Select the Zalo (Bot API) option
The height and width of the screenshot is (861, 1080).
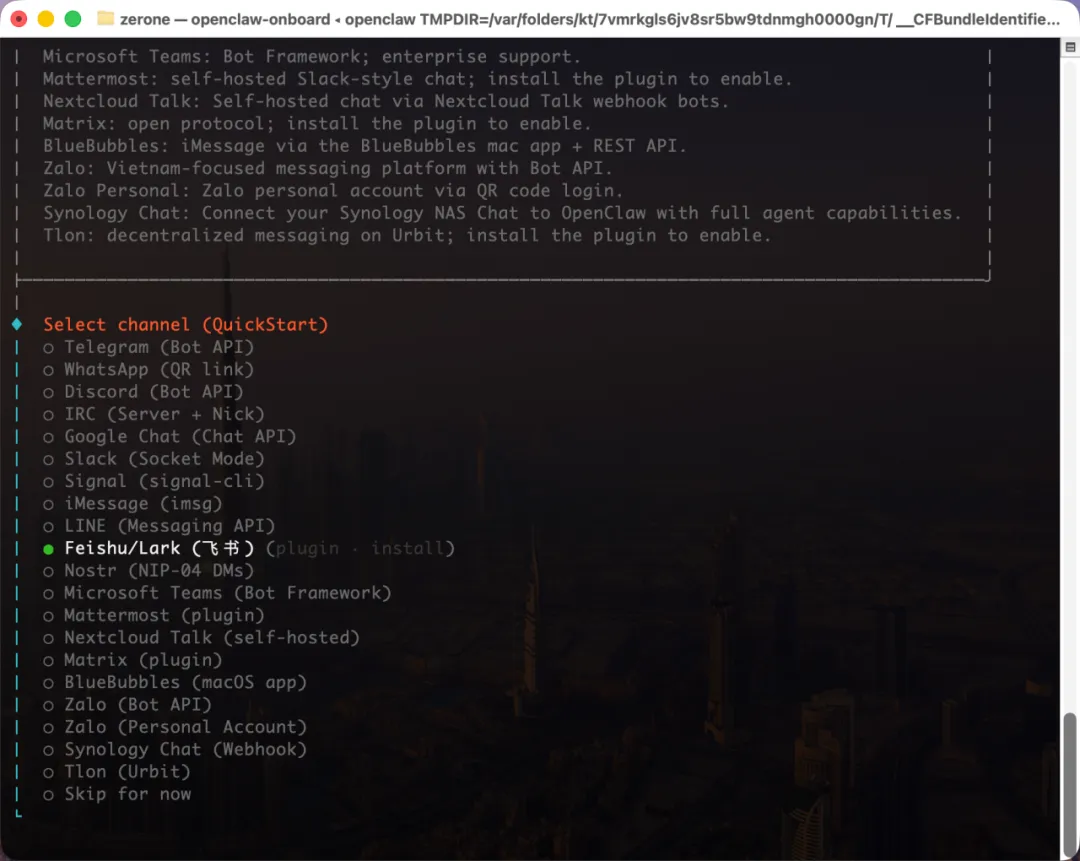point(127,705)
